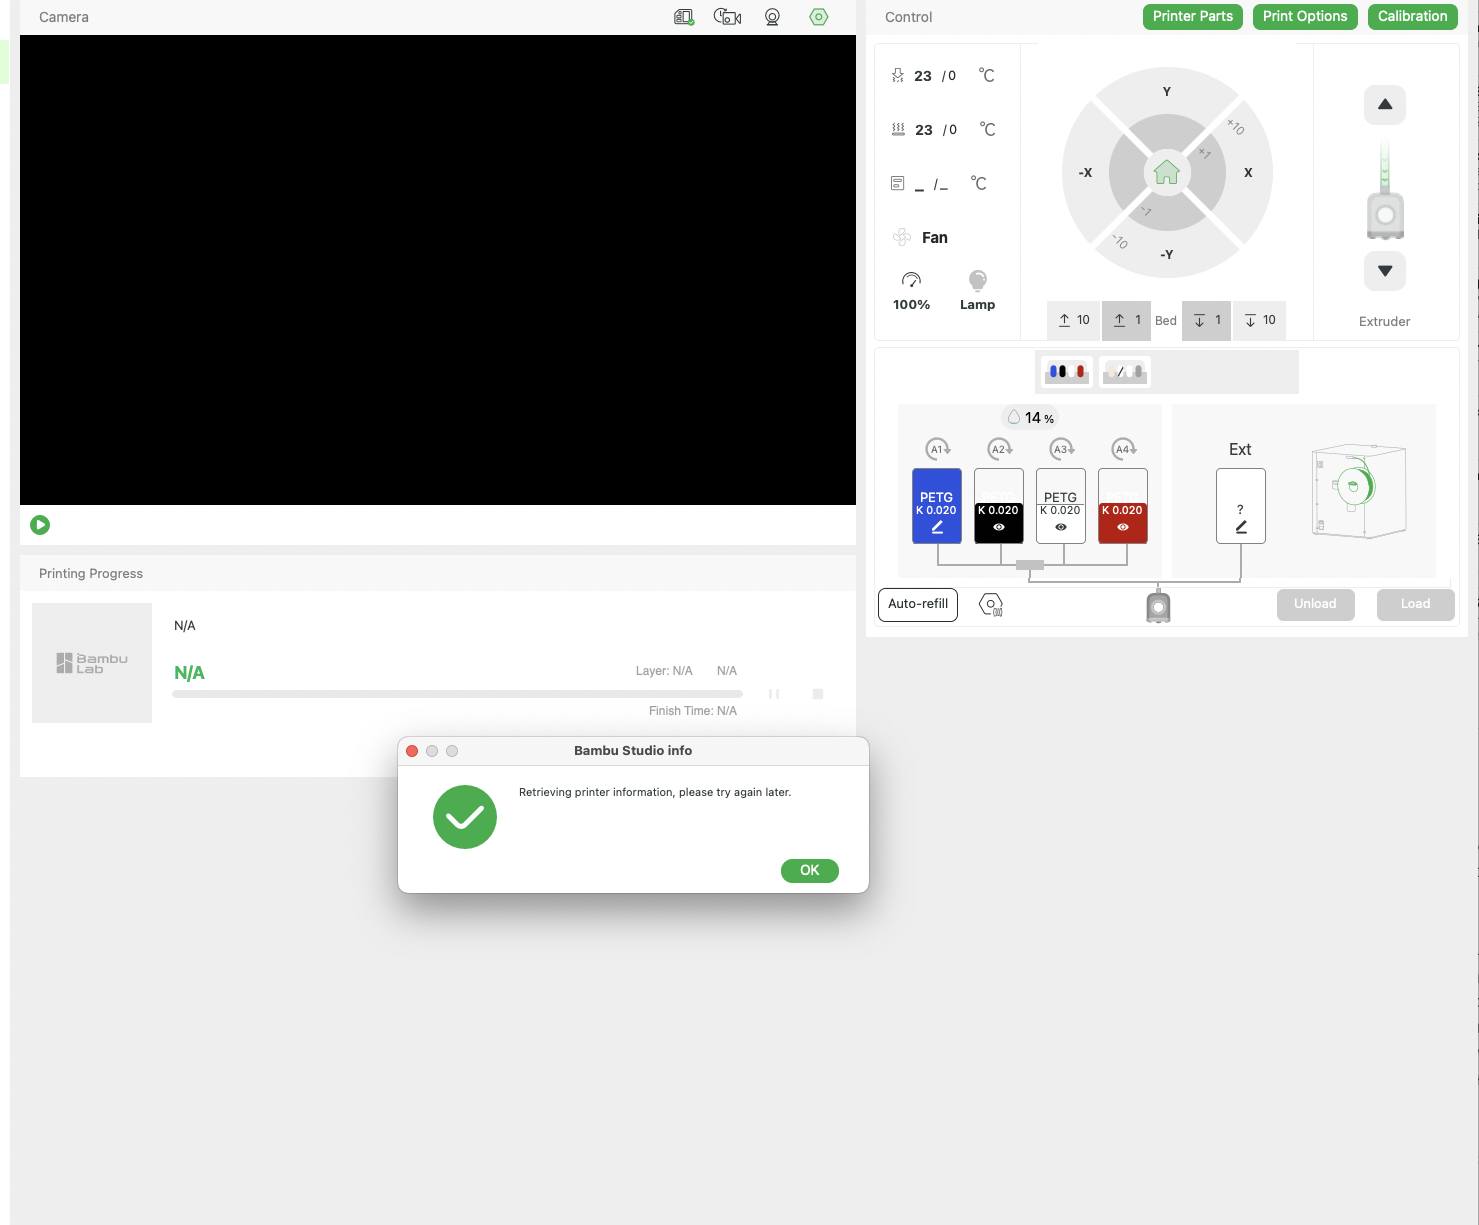Edit blue A1 filament via pencil icon
This screenshot has height=1225, width=1479.
(x=937, y=528)
